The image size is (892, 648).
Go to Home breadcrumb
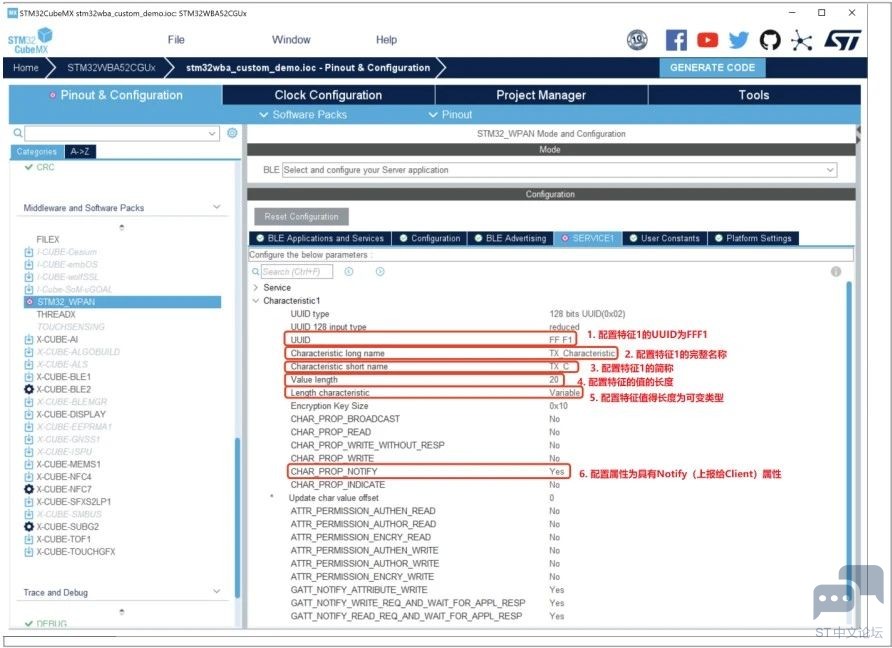26,68
